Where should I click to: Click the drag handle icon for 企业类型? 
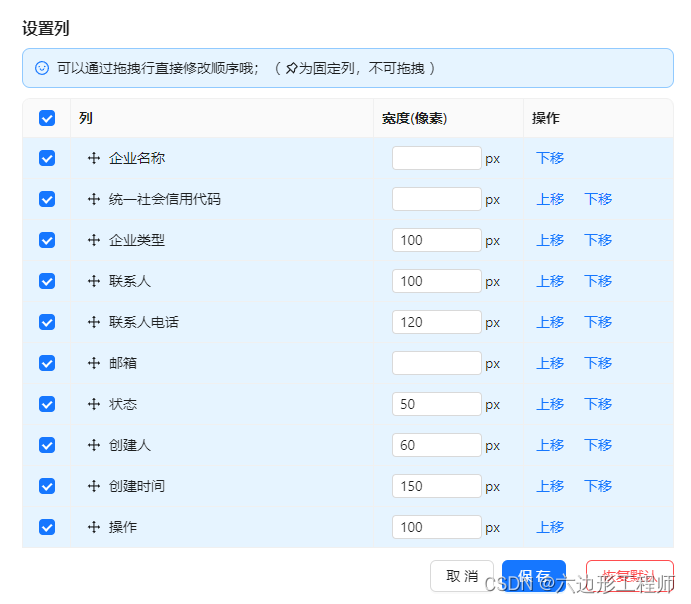(x=94, y=240)
